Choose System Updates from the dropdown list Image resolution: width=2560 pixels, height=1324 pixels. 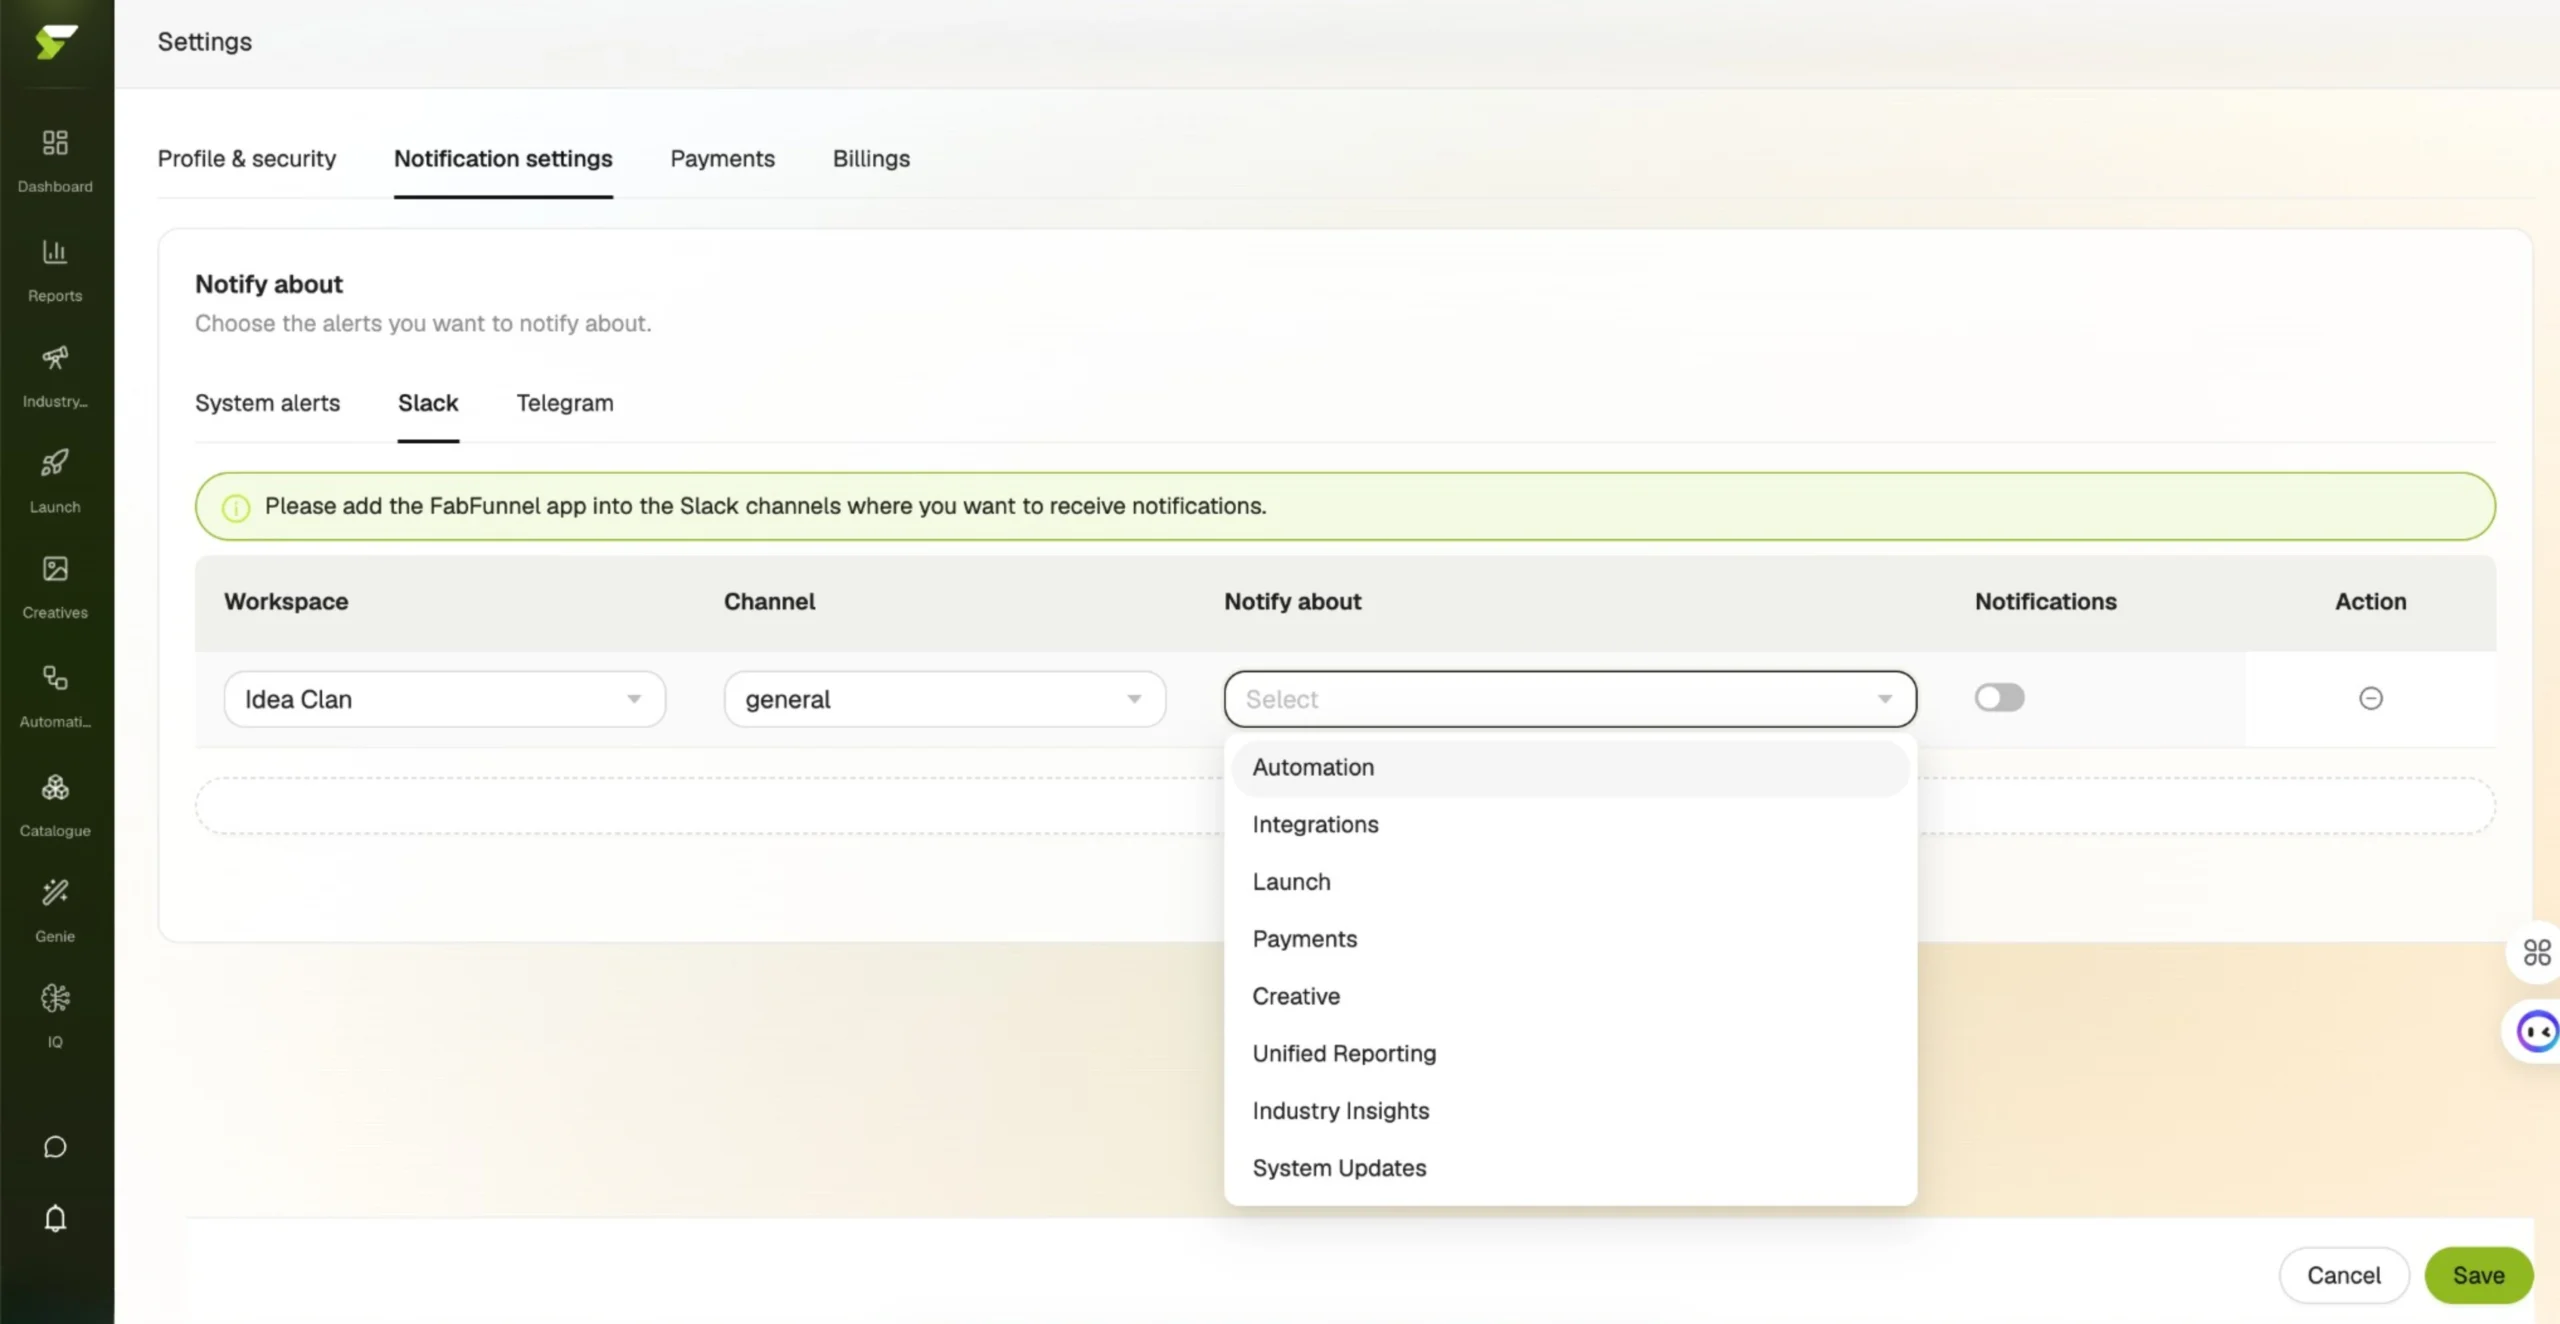pos(1570,1168)
